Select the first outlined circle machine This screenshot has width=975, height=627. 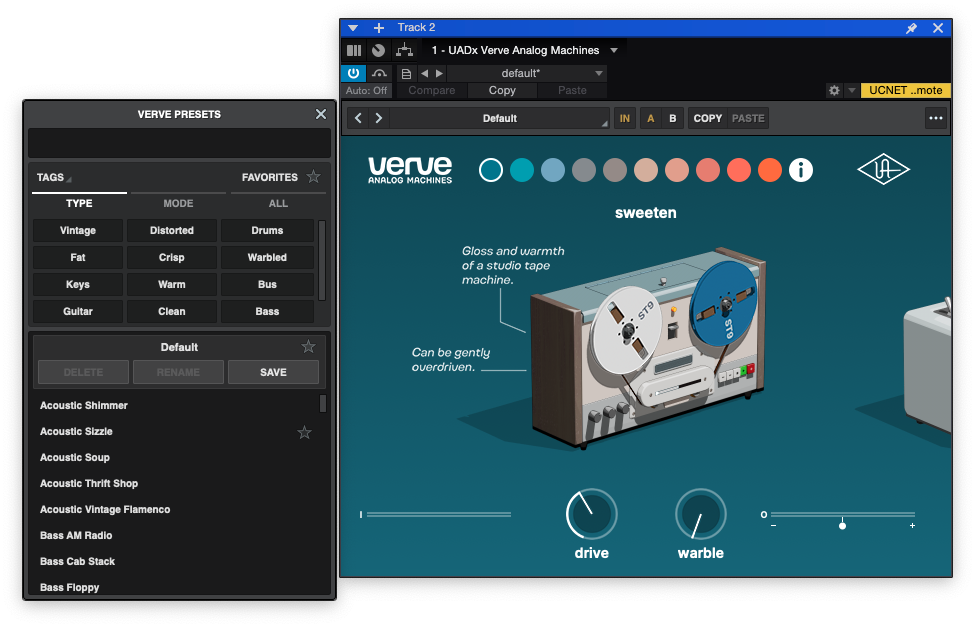(491, 170)
